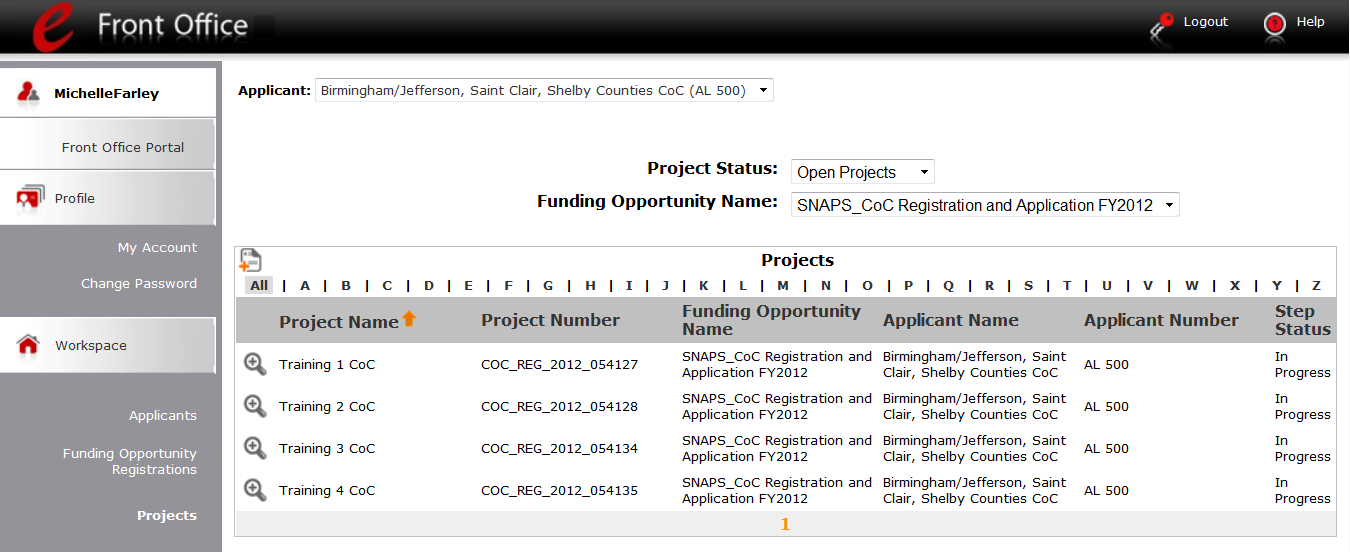The image size is (1350, 552).
Task: Filter projects by letter T
Action: tap(1067, 285)
